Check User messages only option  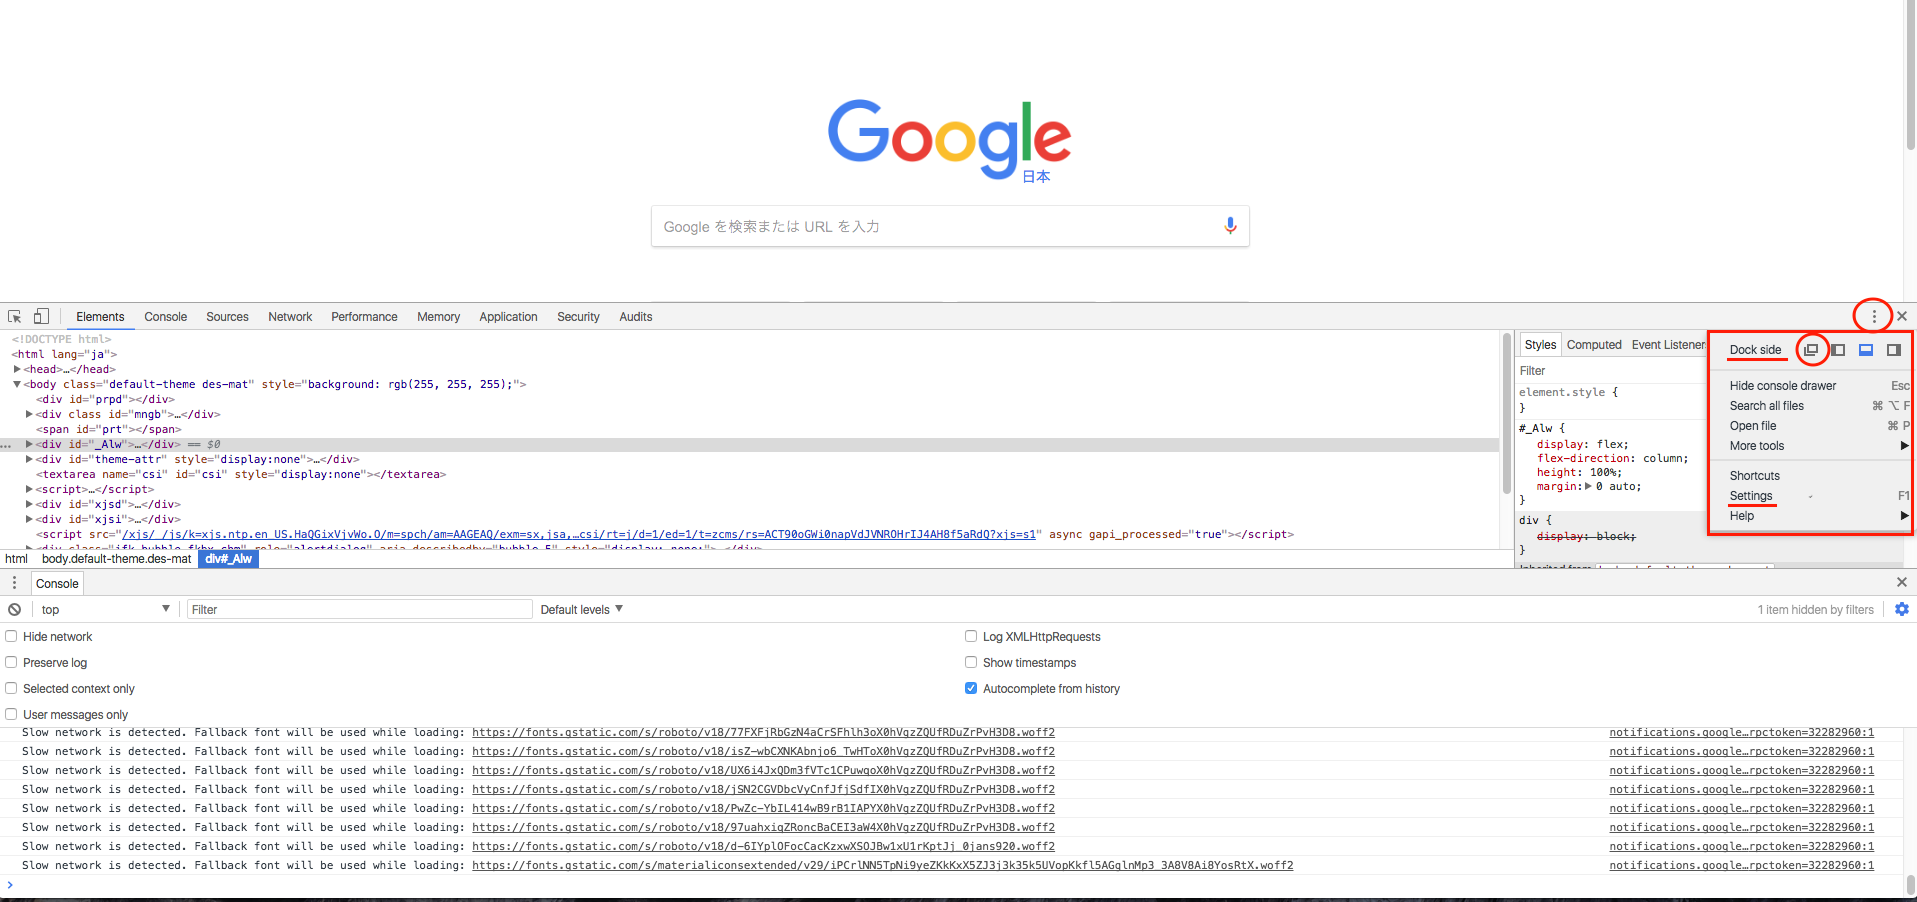pos(11,714)
